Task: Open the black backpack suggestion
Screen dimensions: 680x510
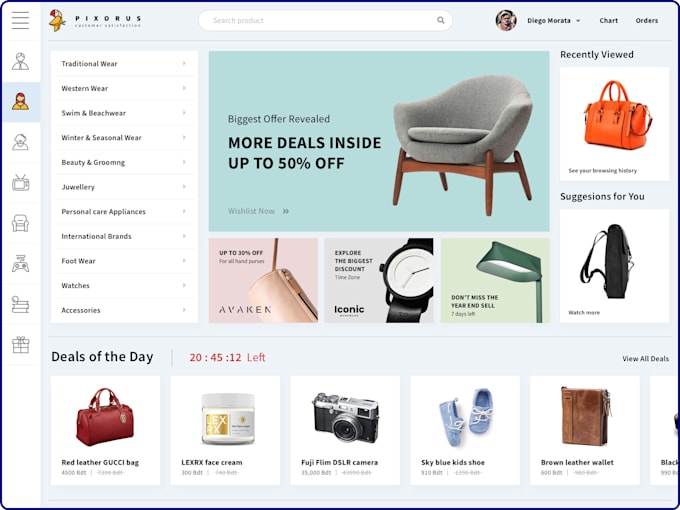Action: pos(615,266)
